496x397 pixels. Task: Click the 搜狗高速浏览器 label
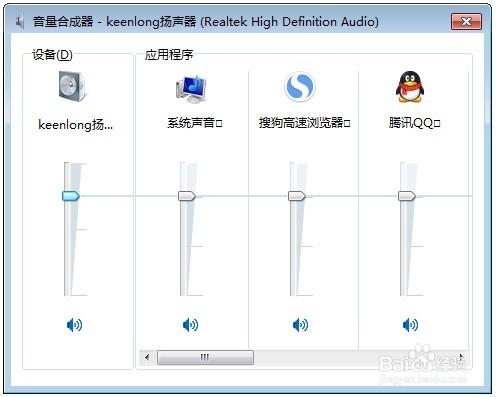tap(305, 123)
